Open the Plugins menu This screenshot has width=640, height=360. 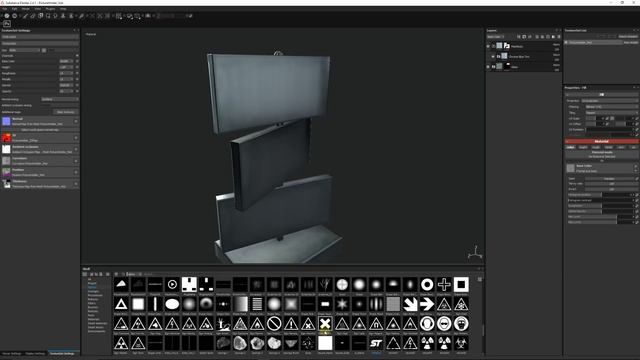click(50, 9)
